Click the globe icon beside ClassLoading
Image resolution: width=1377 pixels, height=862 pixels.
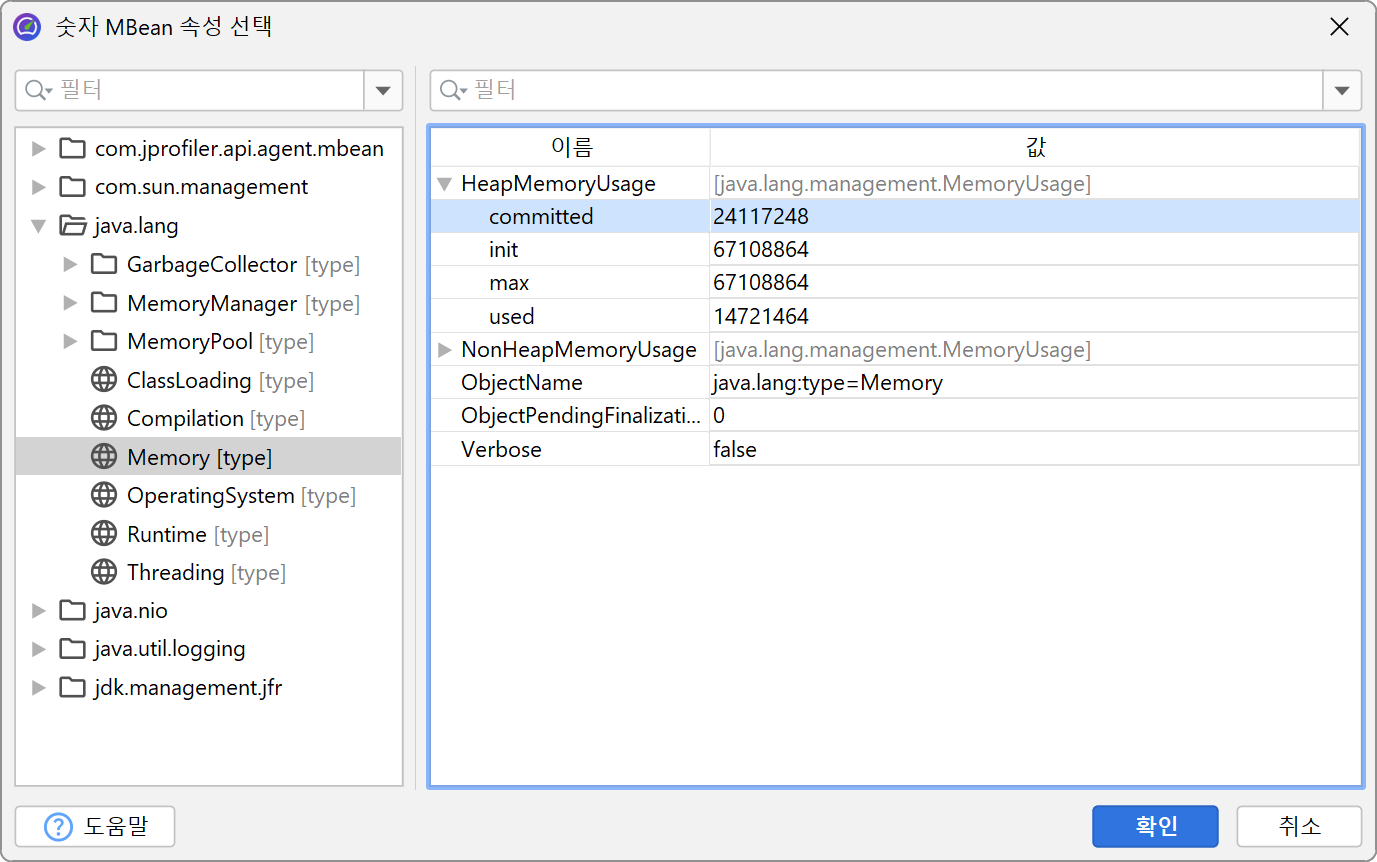[x=103, y=381]
